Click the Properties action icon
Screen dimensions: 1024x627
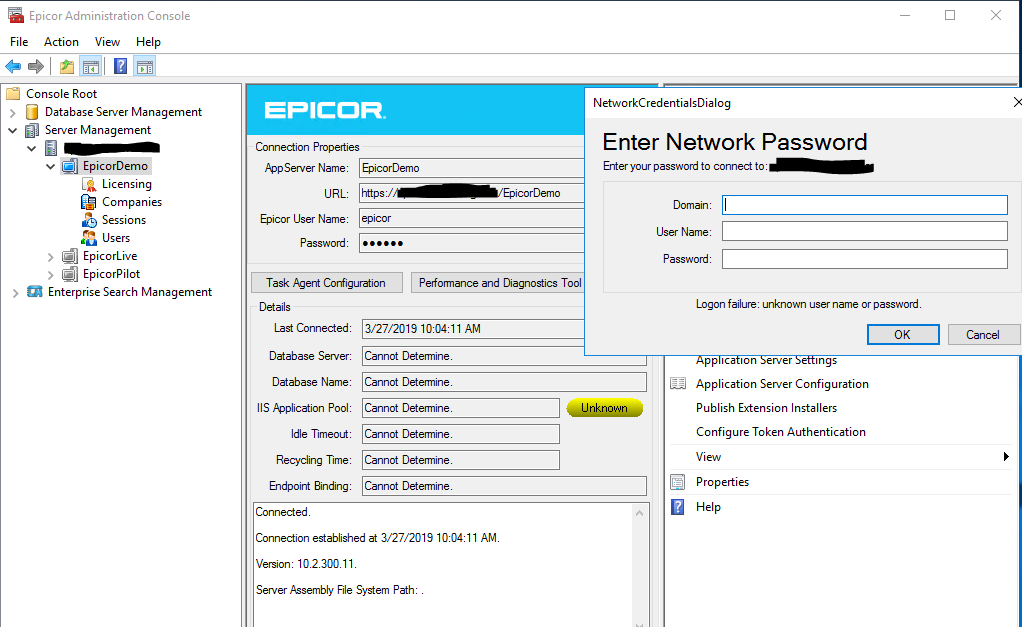pos(678,482)
